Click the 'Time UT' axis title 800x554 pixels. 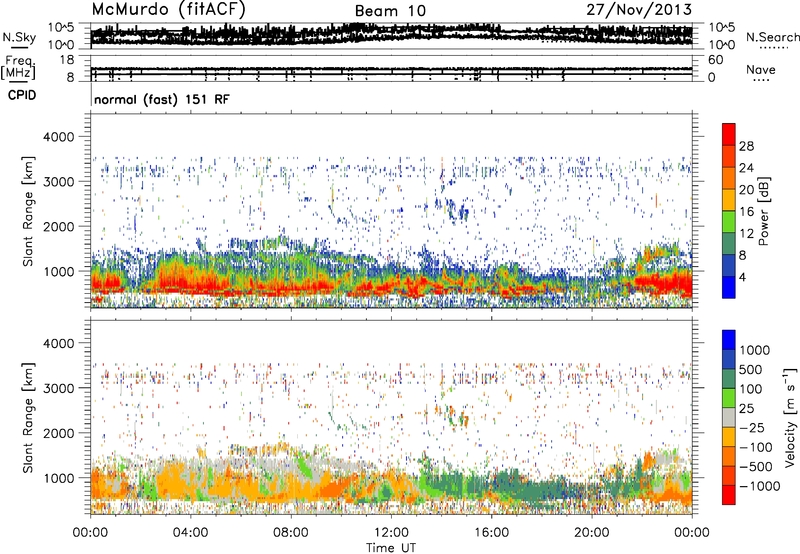coord(391,548)
